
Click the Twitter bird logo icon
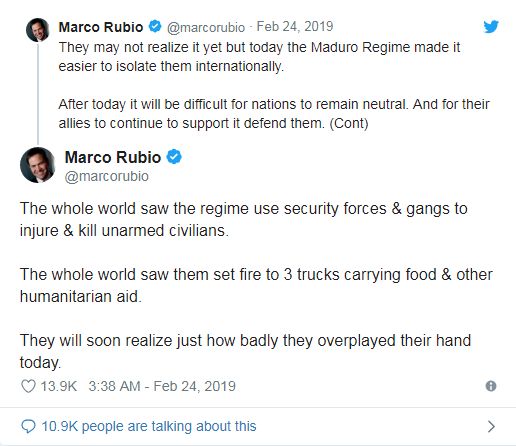[491, 27]
